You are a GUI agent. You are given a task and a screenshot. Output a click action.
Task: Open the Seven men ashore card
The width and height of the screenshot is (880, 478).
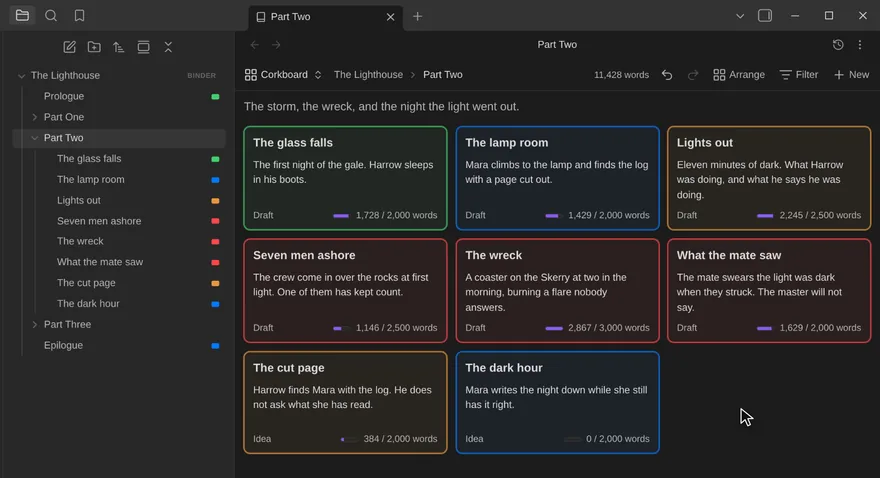click(345, 291)
